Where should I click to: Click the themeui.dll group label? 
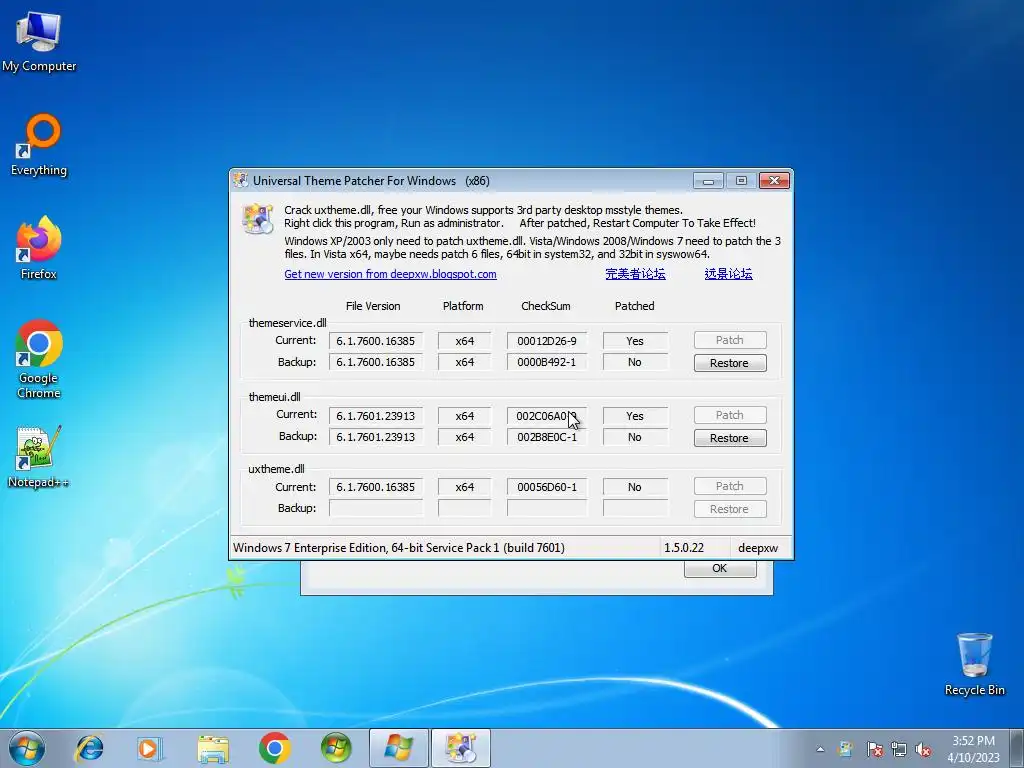[x=274, y=397]
